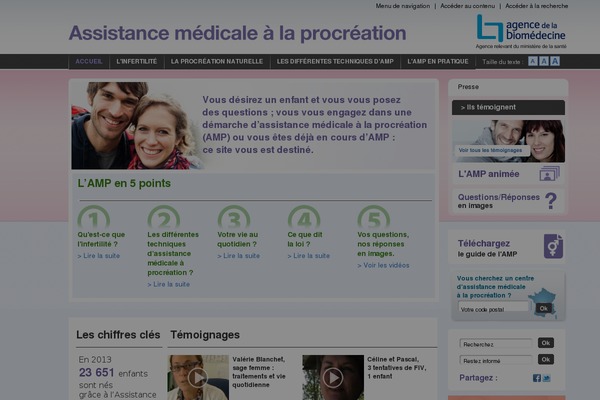Open the Ils témoignent section
600x400 pixels.
[508, 108]
